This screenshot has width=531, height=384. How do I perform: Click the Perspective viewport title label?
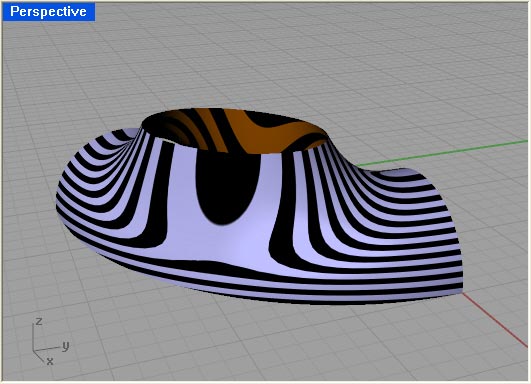point(48,12)
